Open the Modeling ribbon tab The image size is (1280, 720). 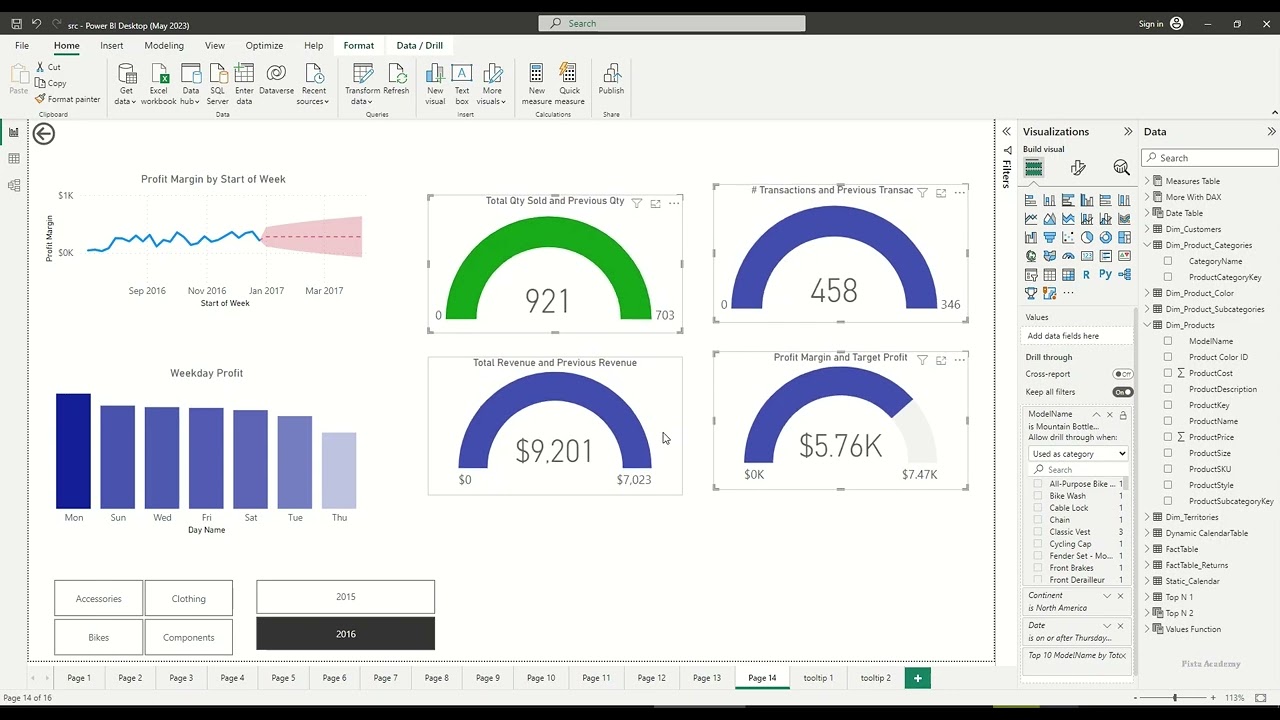[x=164, y=46]
